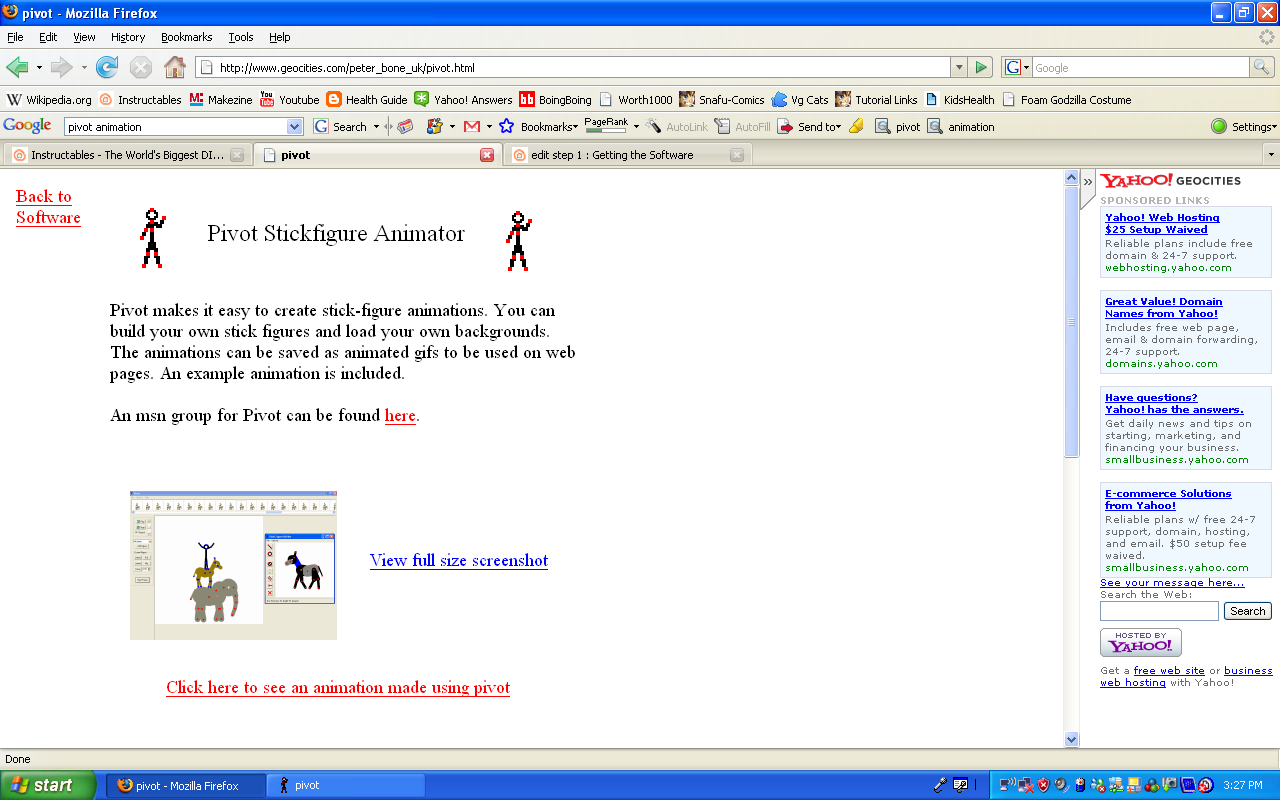1280x800 pixels.
Task: Open the Health Guide bookmark
Action: coord(367,100)
